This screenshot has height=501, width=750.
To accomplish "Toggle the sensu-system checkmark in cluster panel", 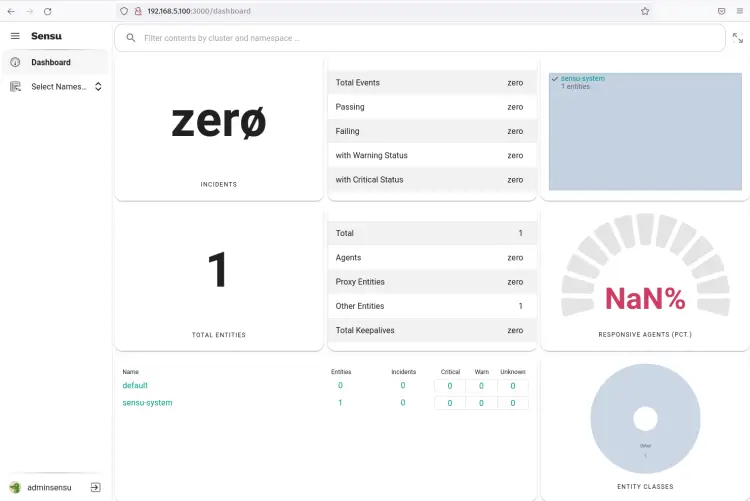I will point(554,78).
